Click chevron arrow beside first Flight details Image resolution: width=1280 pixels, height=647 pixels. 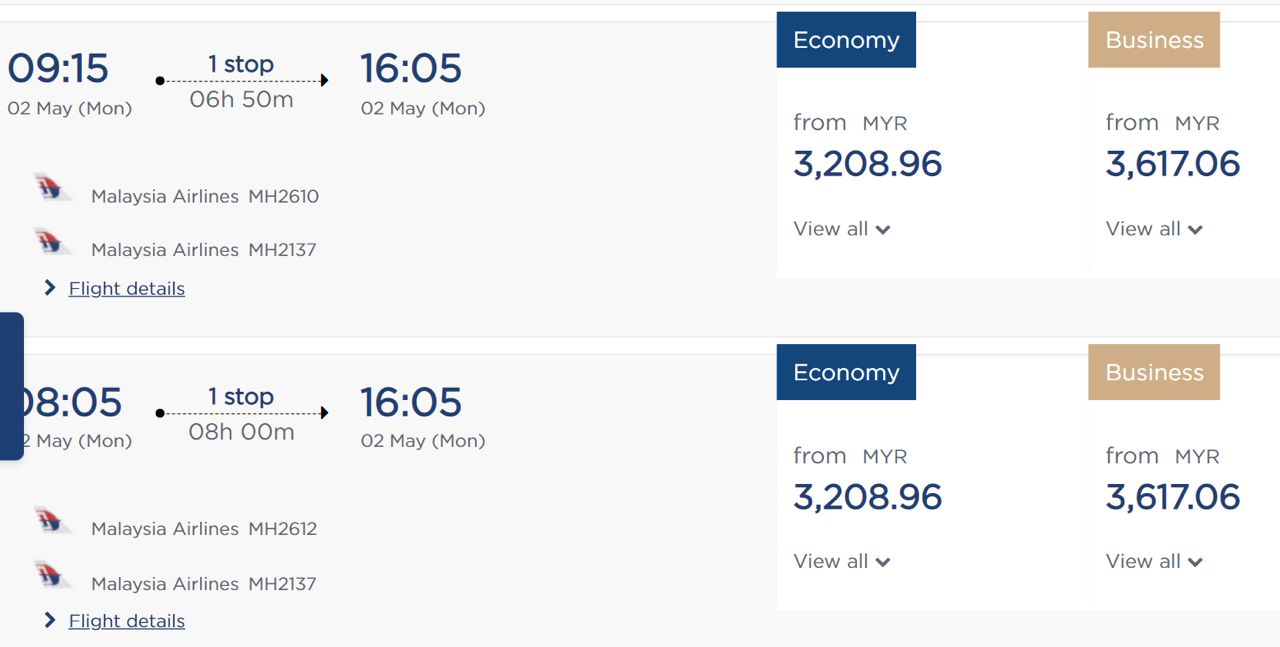click(x=50, y=288)
